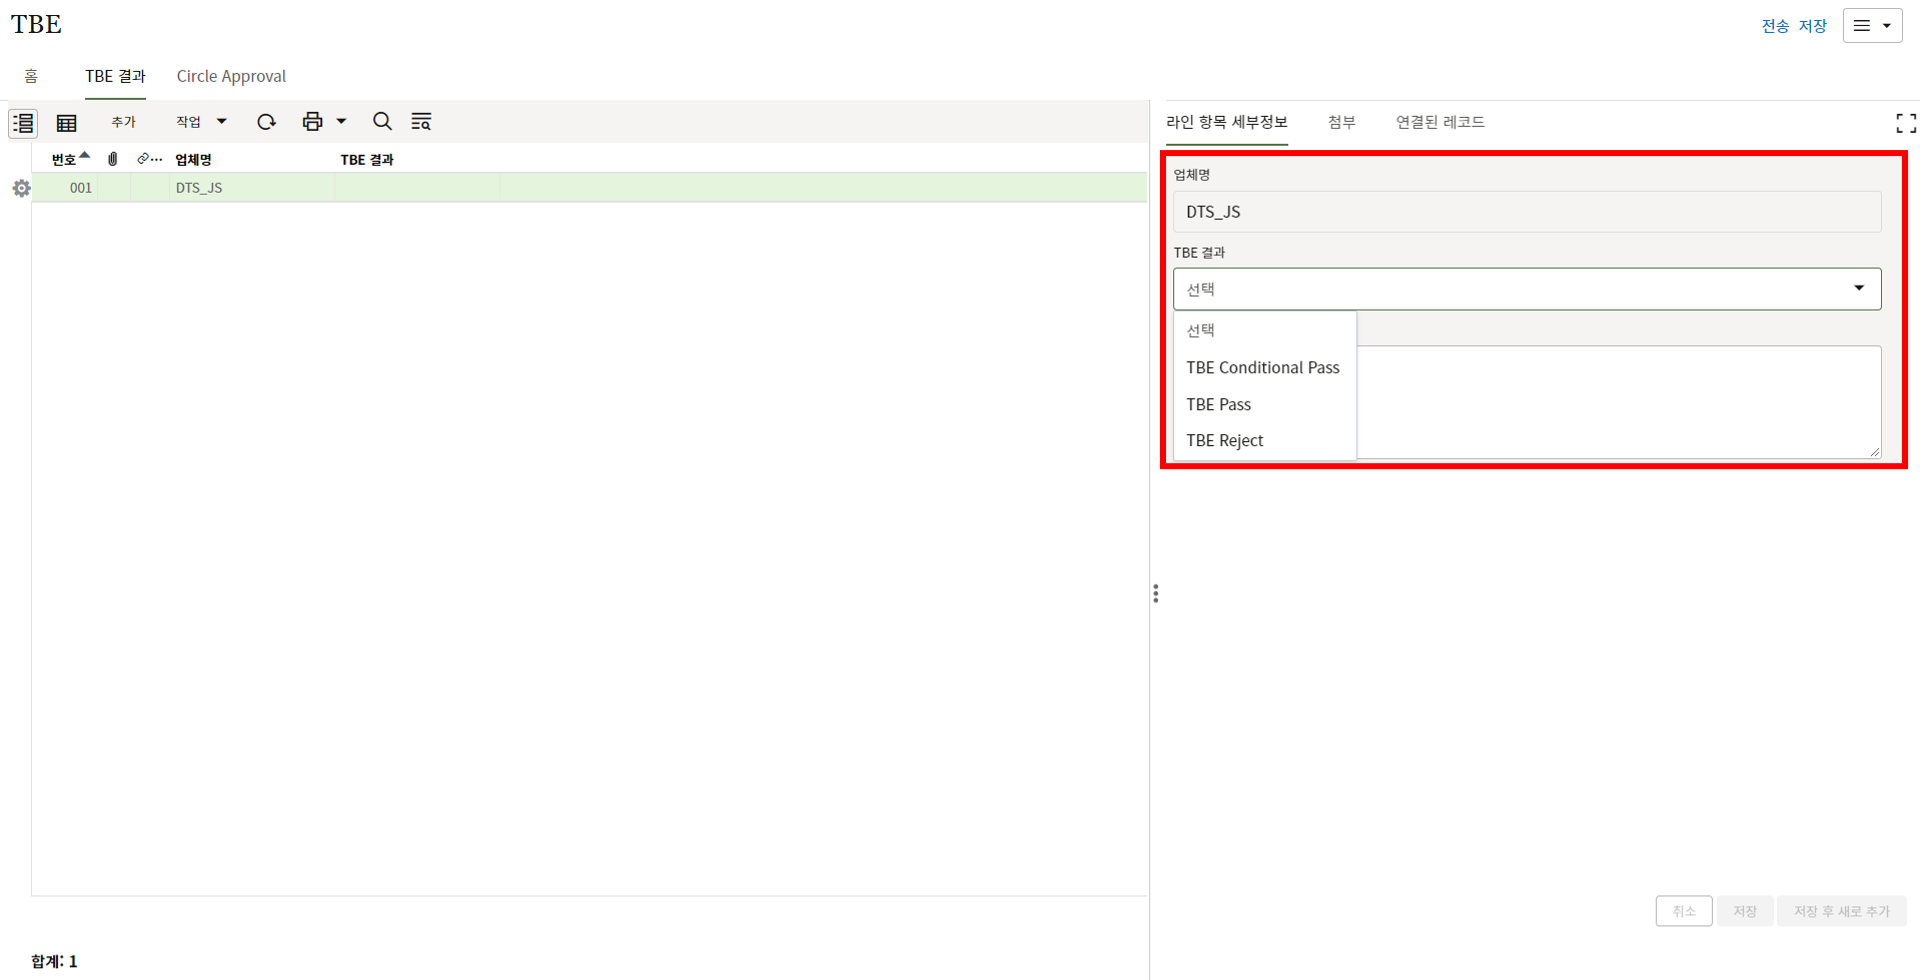Select TBE Conditional Pass option
1920x980 pixels.
[x=1262, y=368]
